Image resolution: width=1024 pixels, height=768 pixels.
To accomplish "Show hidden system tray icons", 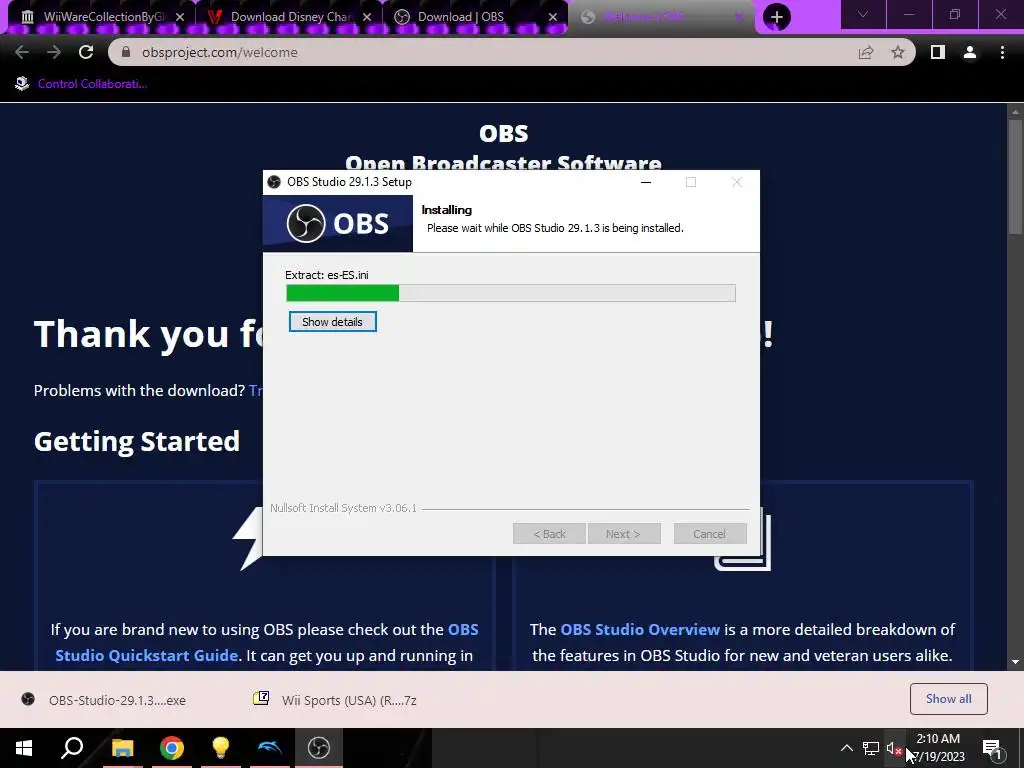I will [846, 748].
